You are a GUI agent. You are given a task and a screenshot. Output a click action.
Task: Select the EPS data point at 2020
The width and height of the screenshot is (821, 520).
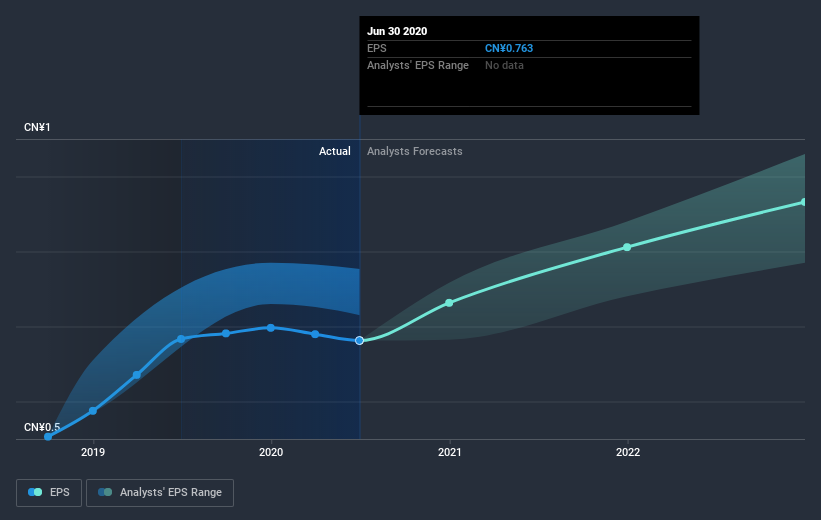point(271,328)
